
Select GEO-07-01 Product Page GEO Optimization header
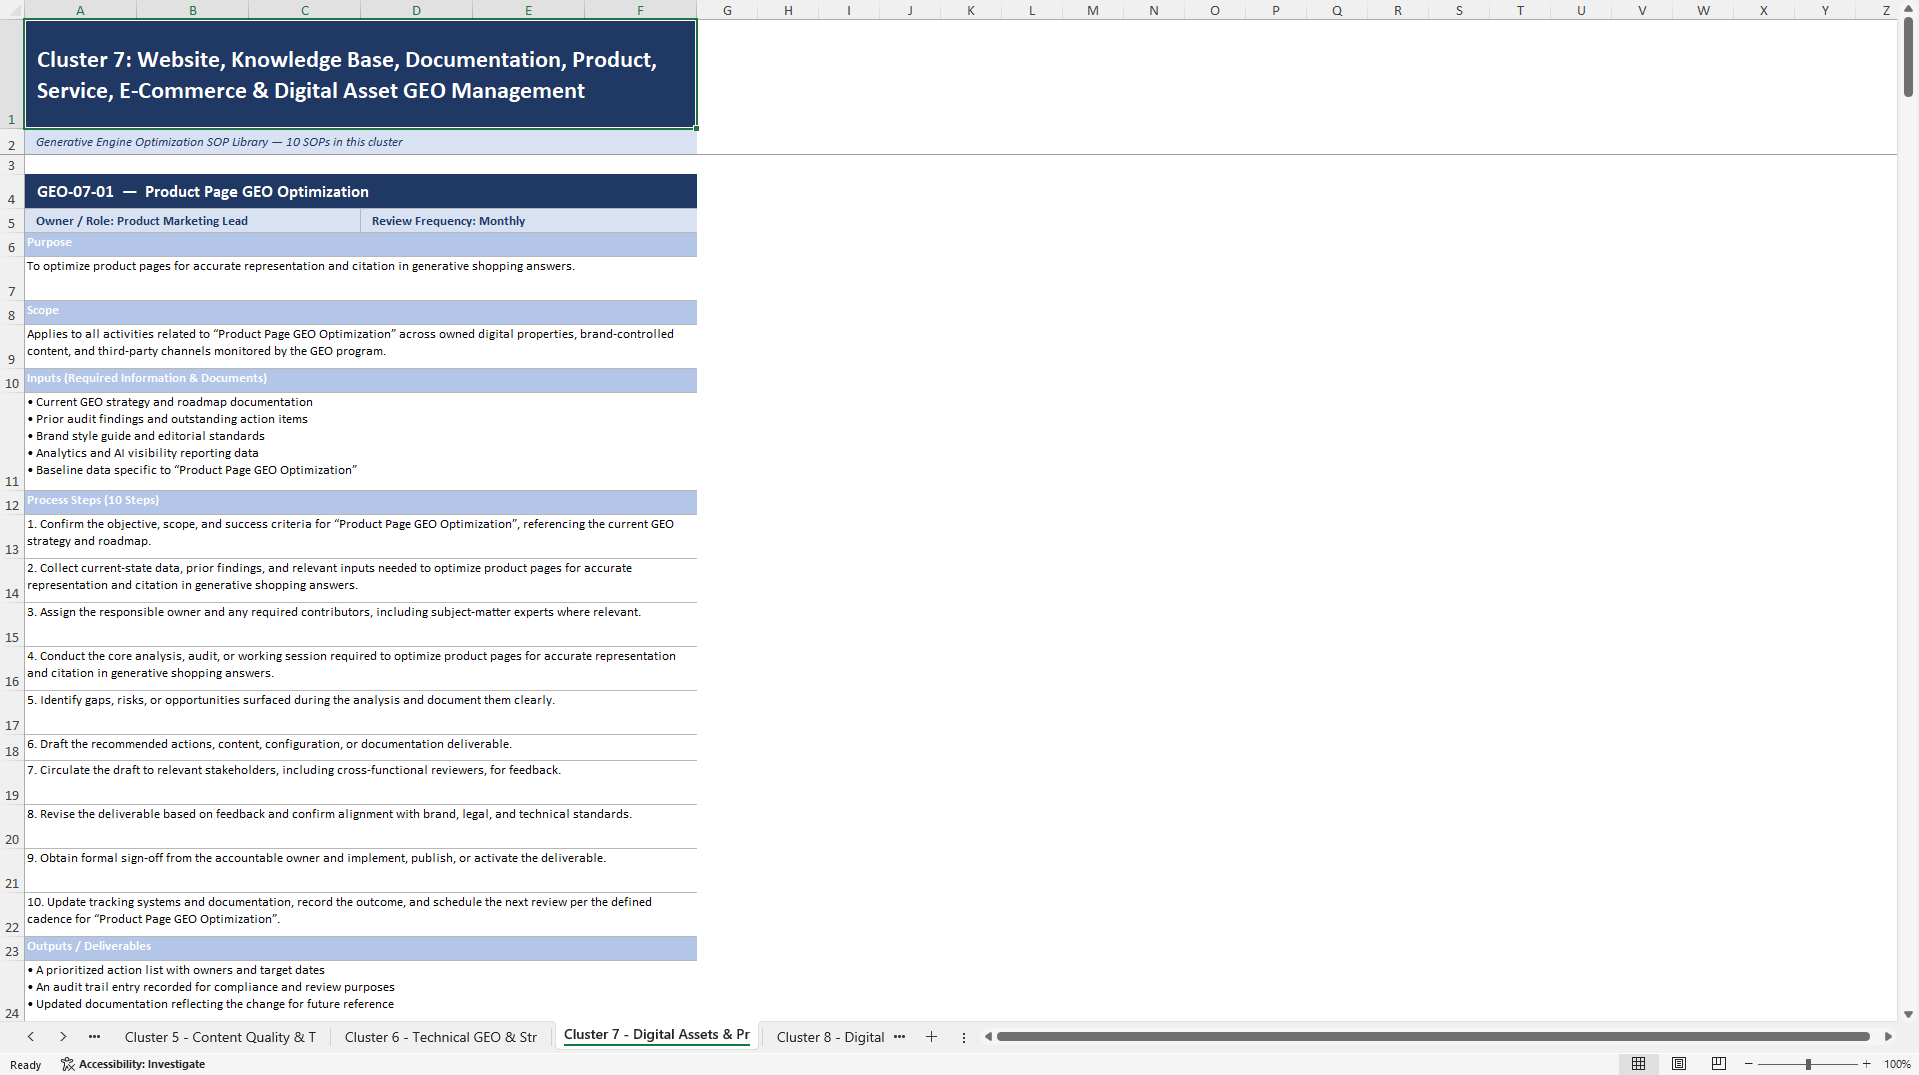pos(360,192)
